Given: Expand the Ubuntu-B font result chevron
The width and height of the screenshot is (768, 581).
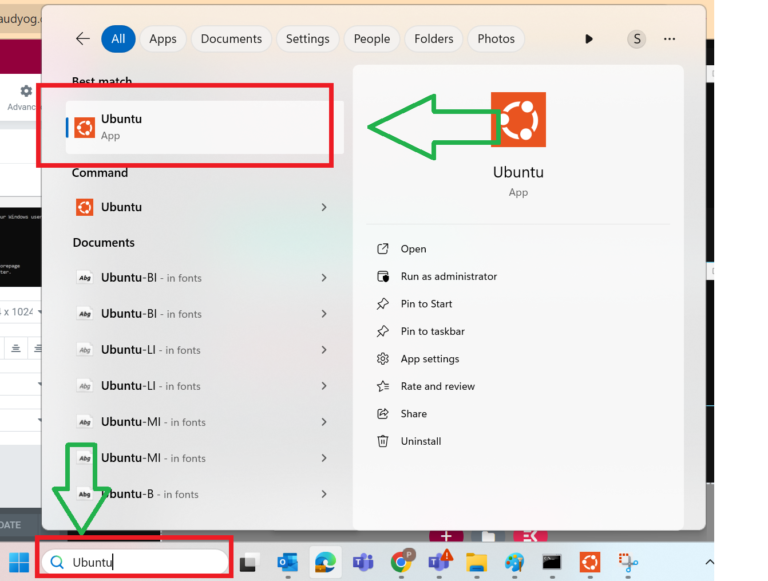Looking at the screenshot, I should point(324,494).
